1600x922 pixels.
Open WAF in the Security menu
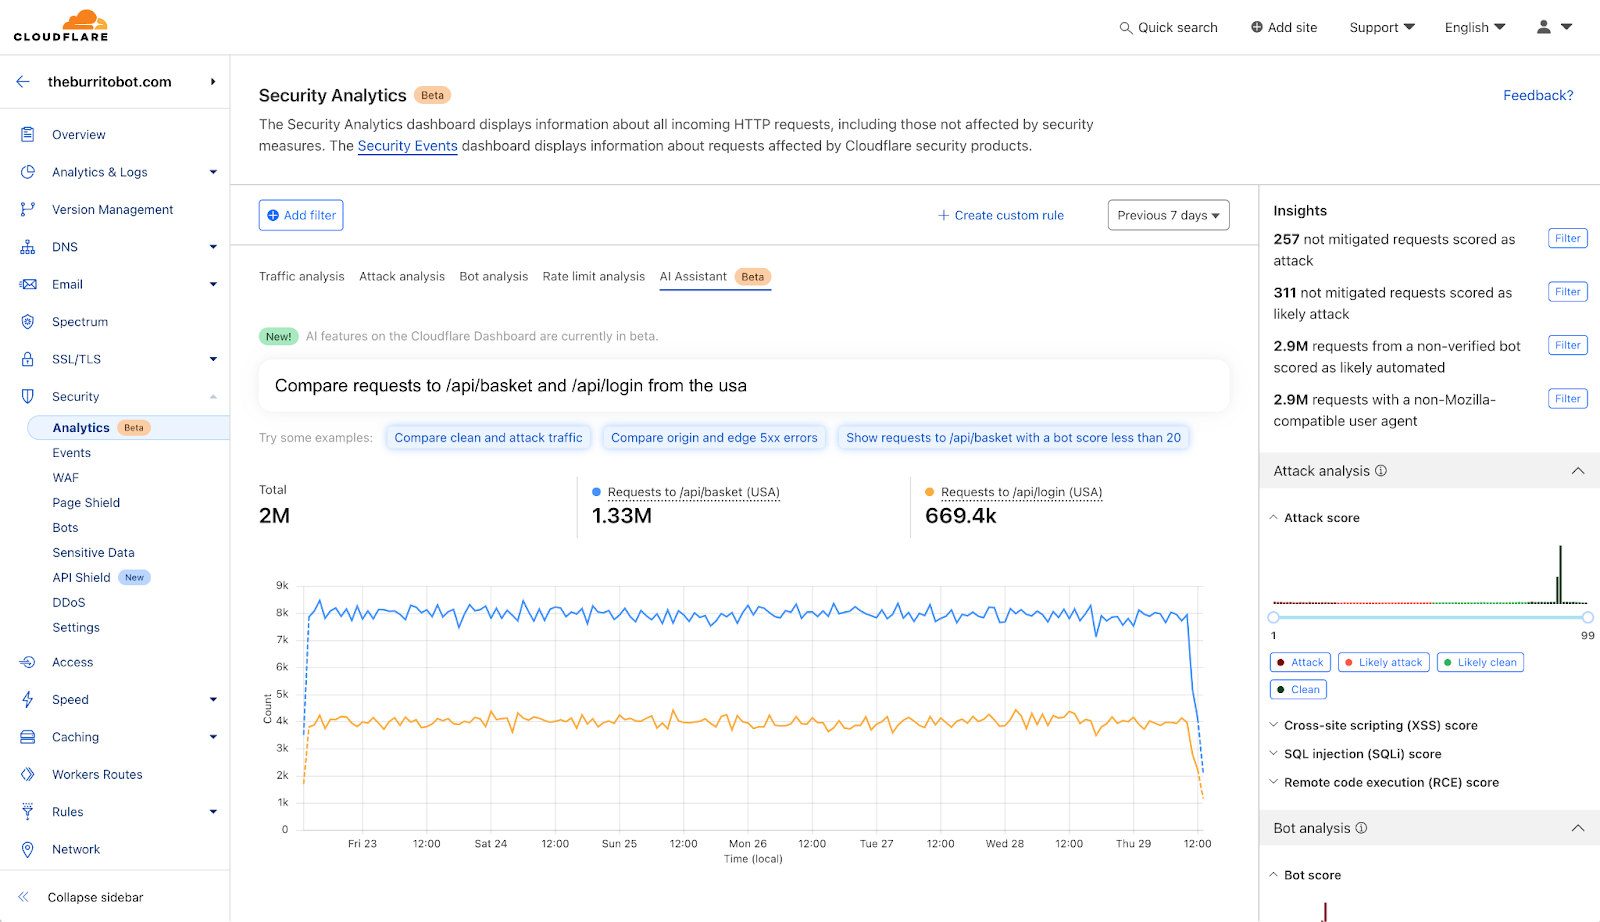[x=66, y=478]
